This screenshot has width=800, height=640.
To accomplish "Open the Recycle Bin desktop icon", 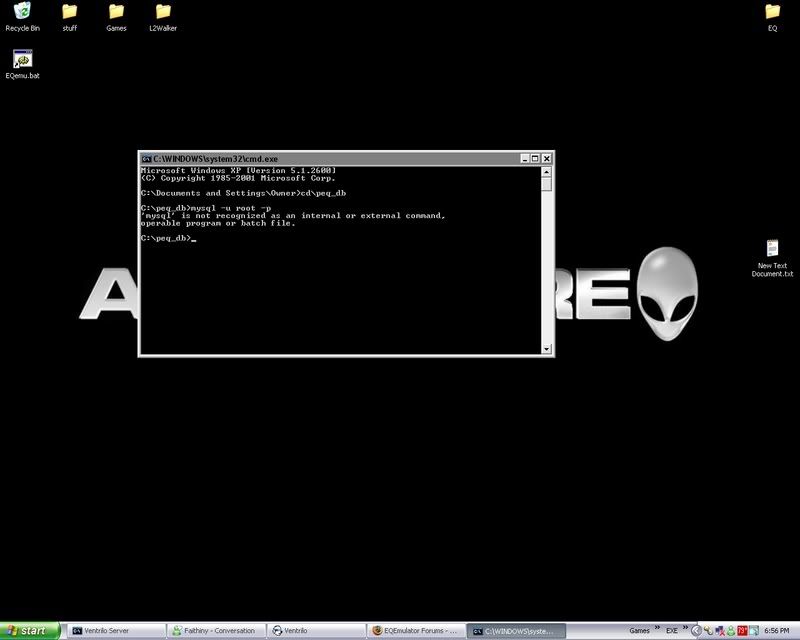I will (22, 16).
